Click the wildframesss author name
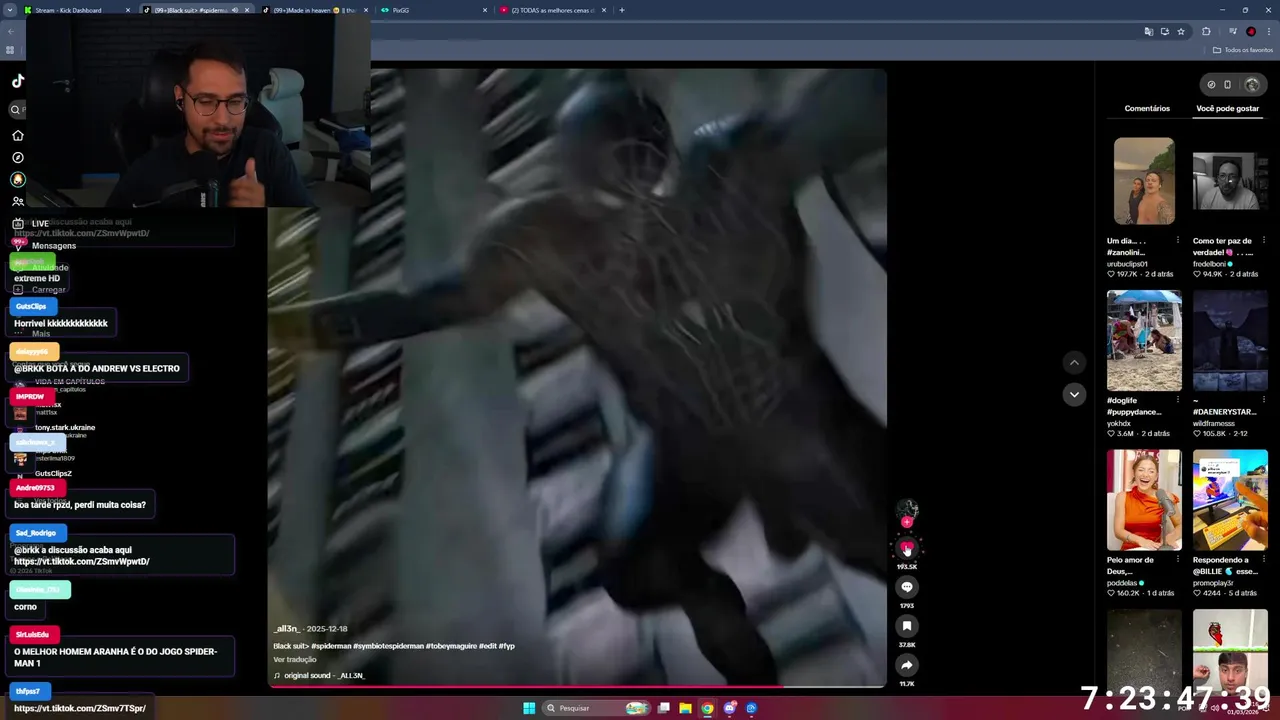Image resolution: width=1280 pixels, height=720 pixels. [x=1213, y=424]
